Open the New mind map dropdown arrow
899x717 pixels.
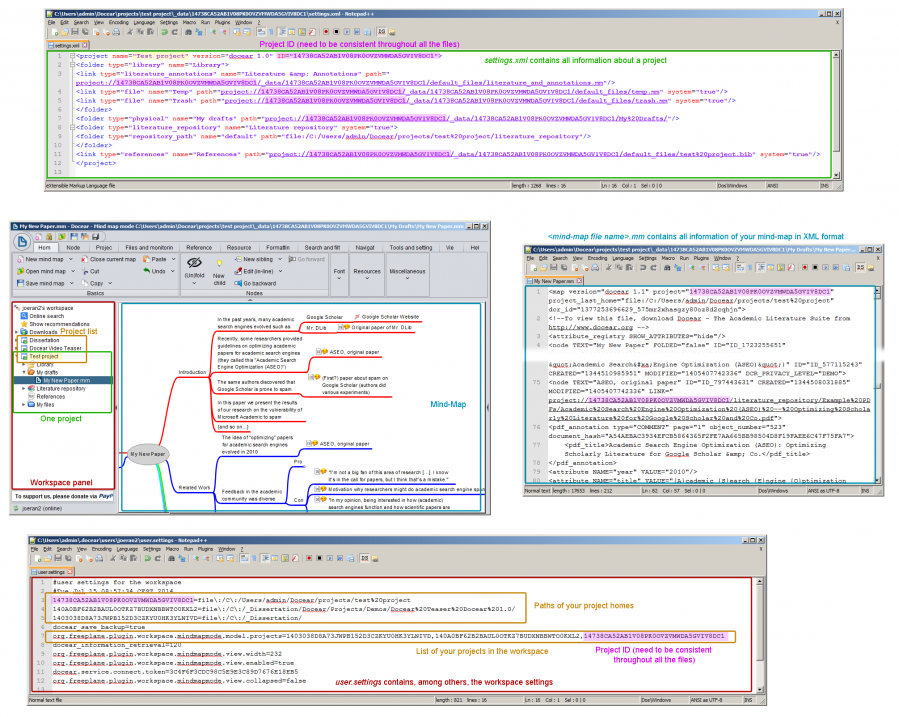(72, 259)
